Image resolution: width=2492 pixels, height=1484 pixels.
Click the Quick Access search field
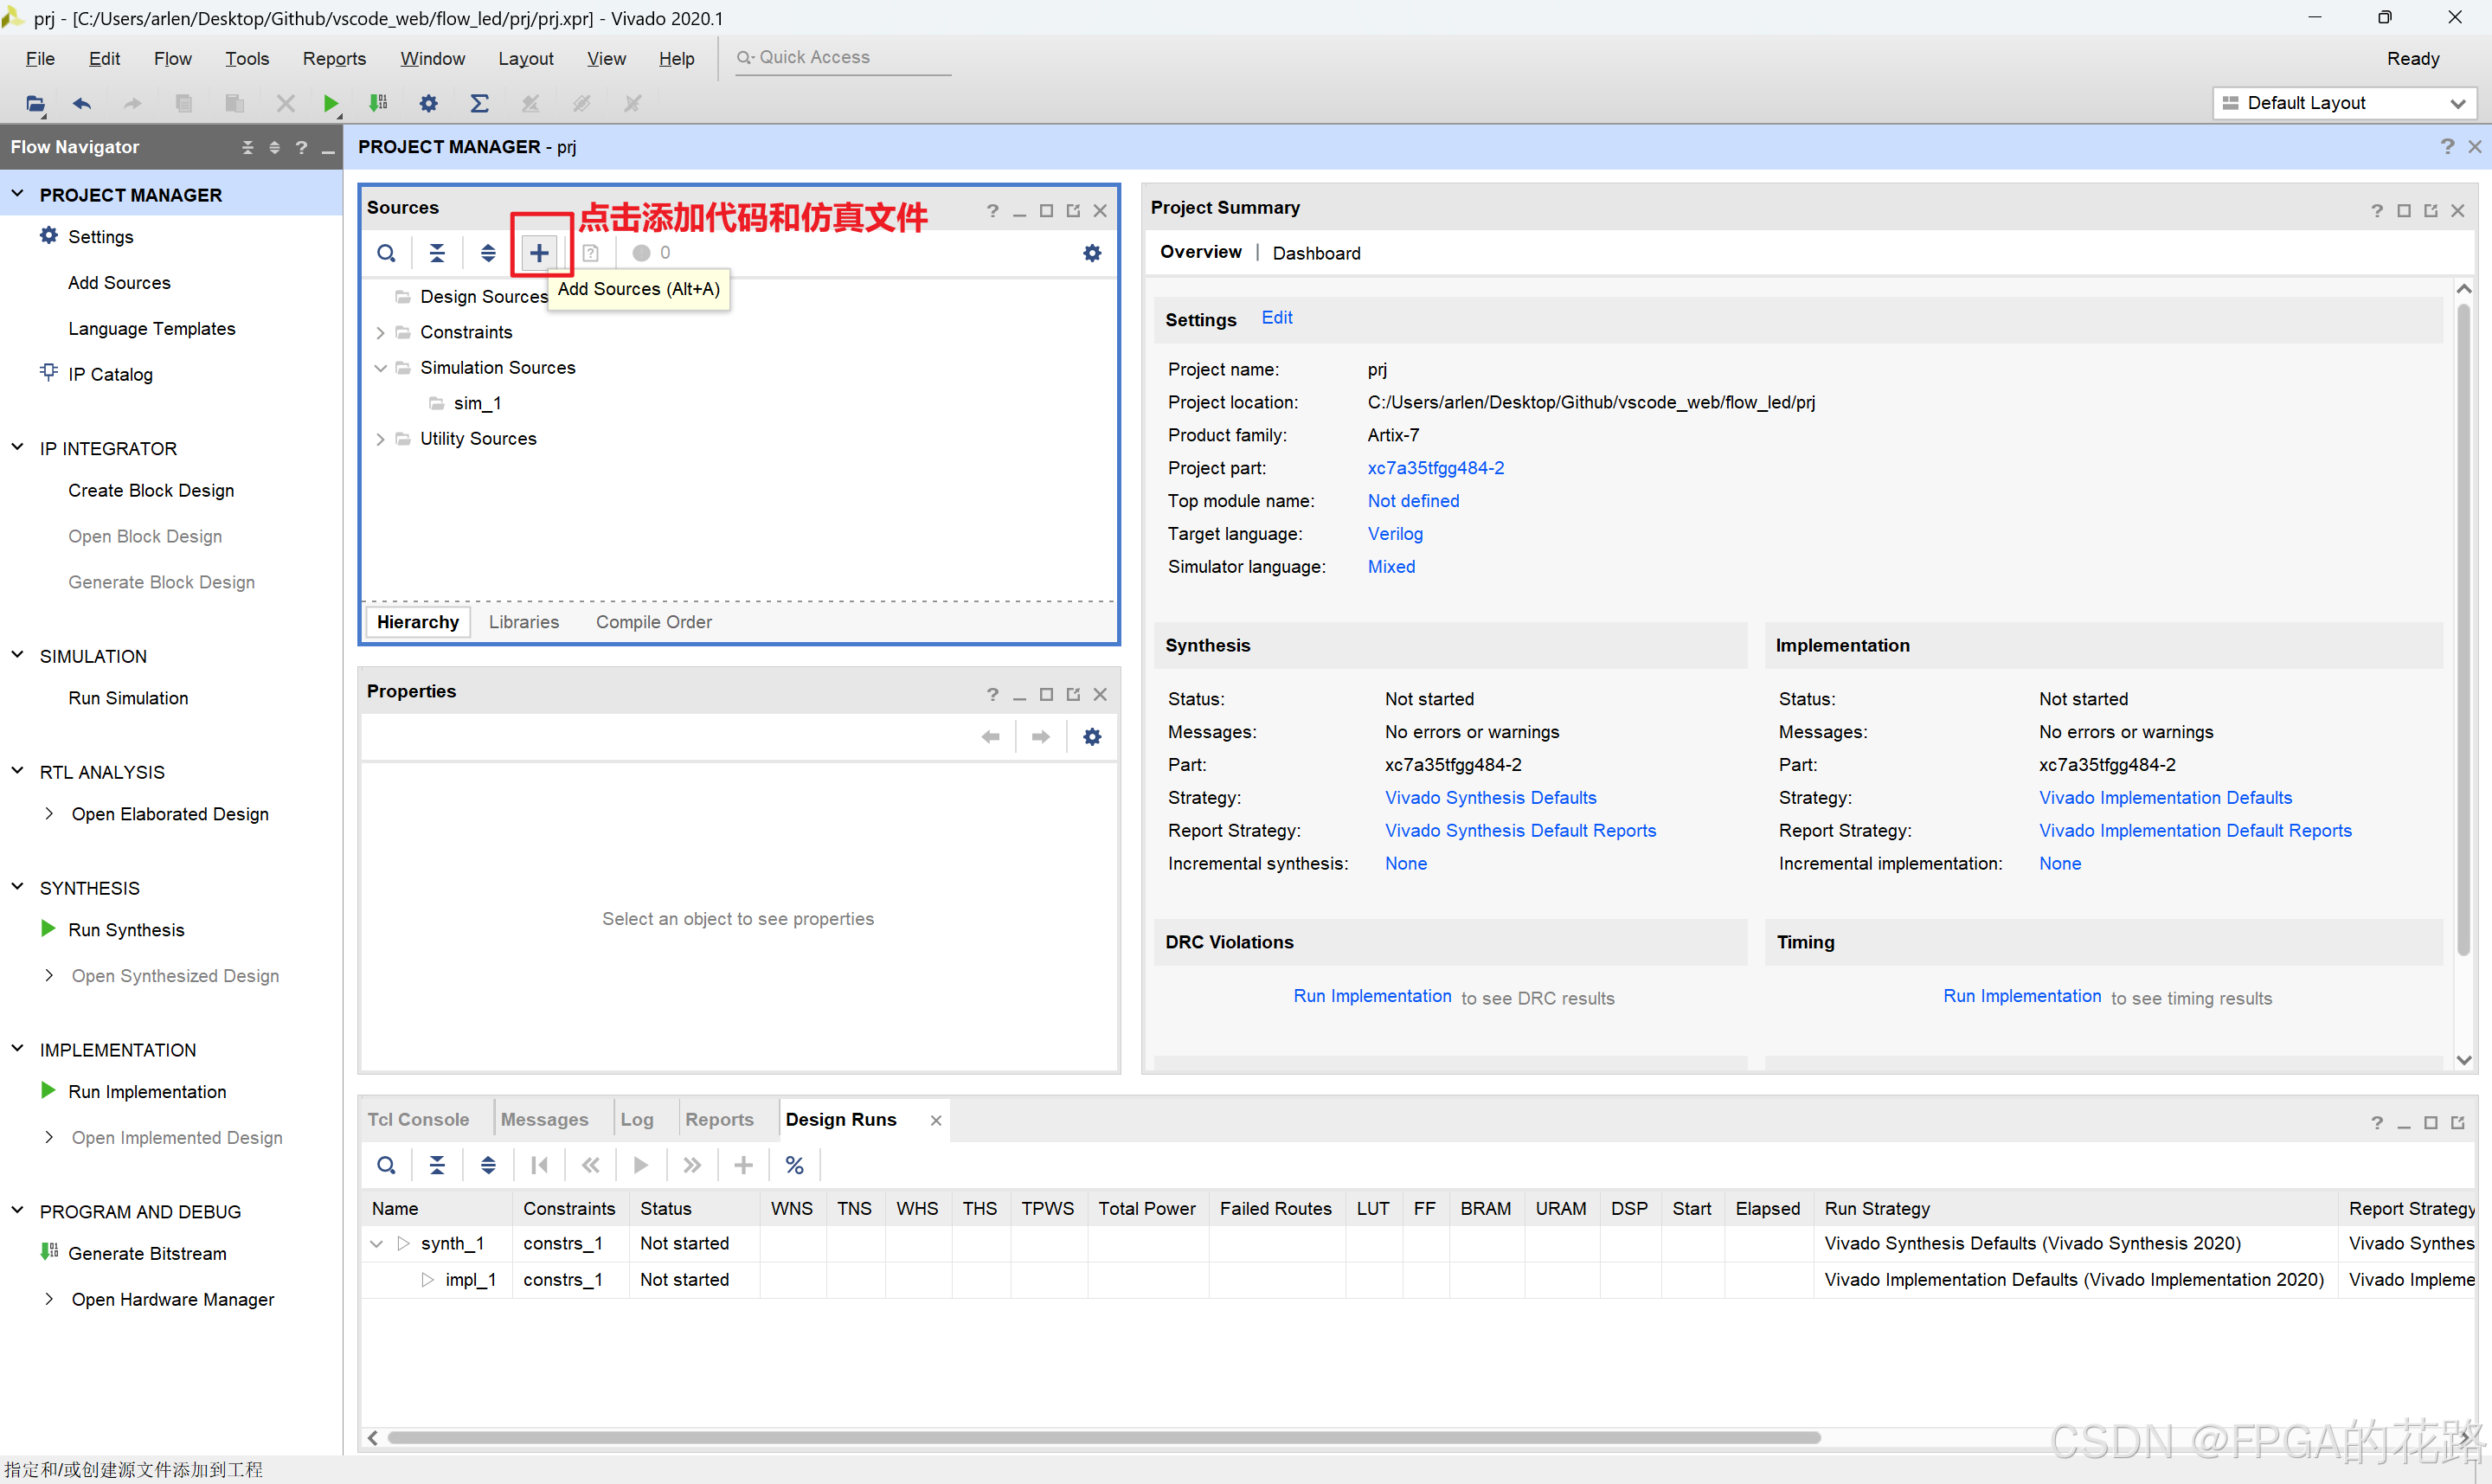(843, 58)
